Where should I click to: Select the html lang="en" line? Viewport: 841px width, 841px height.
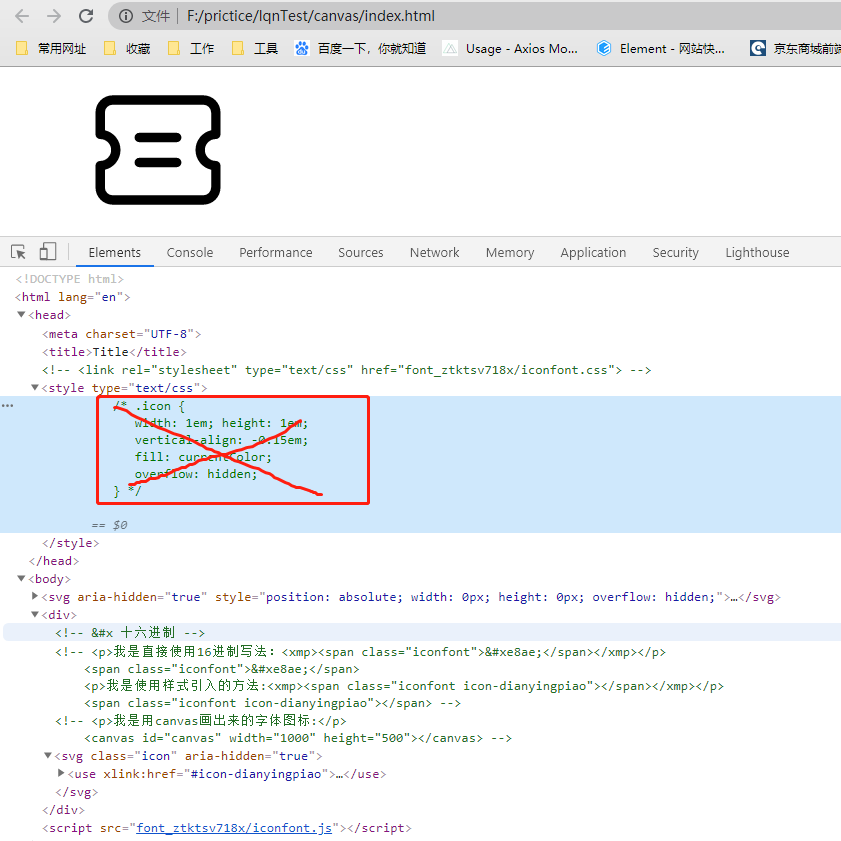[72, 297]
